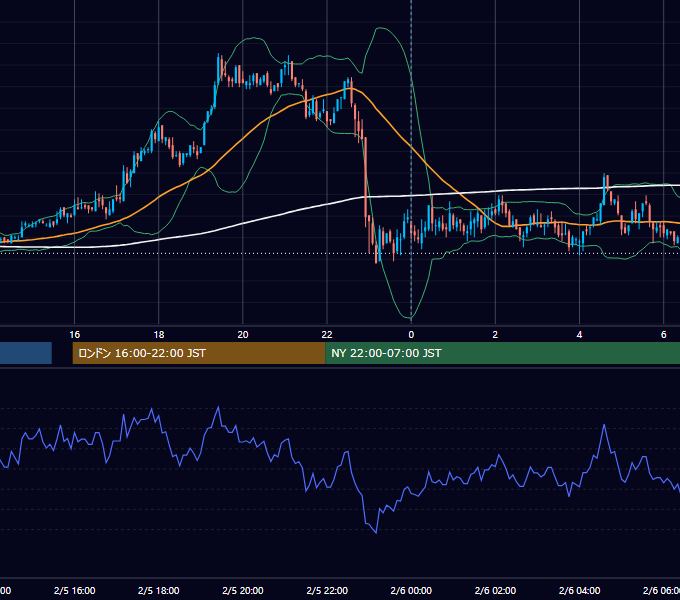Click the 2/6 00:00 date label
Image resolution: width=680 pixels, height=600 pixels.
(x=411, y=590)
